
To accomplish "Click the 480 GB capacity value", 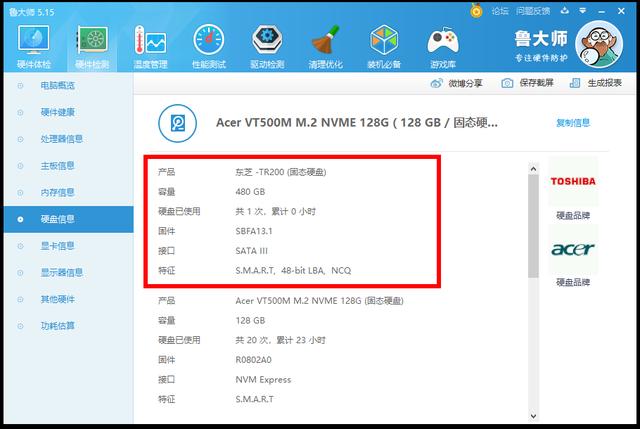I will coord(250,192).
